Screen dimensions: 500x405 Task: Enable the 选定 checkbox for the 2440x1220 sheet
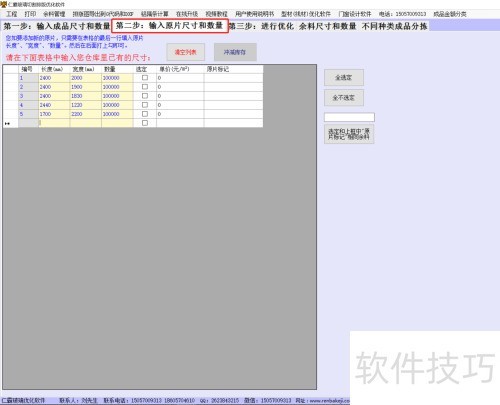coord(145,105)
